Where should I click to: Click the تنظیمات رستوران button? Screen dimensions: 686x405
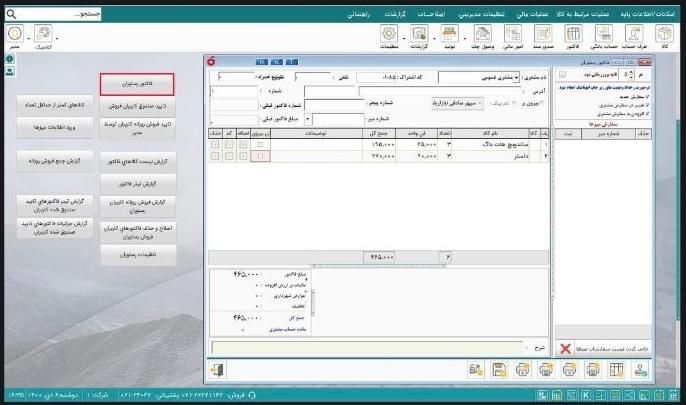[137, 255]
